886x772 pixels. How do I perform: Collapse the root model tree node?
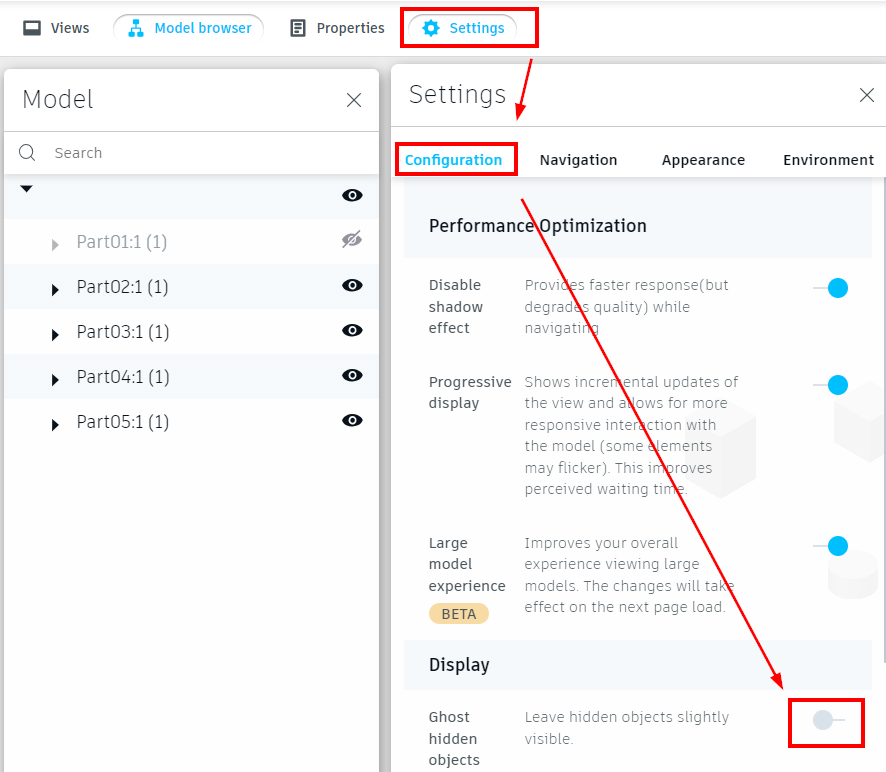27,189
